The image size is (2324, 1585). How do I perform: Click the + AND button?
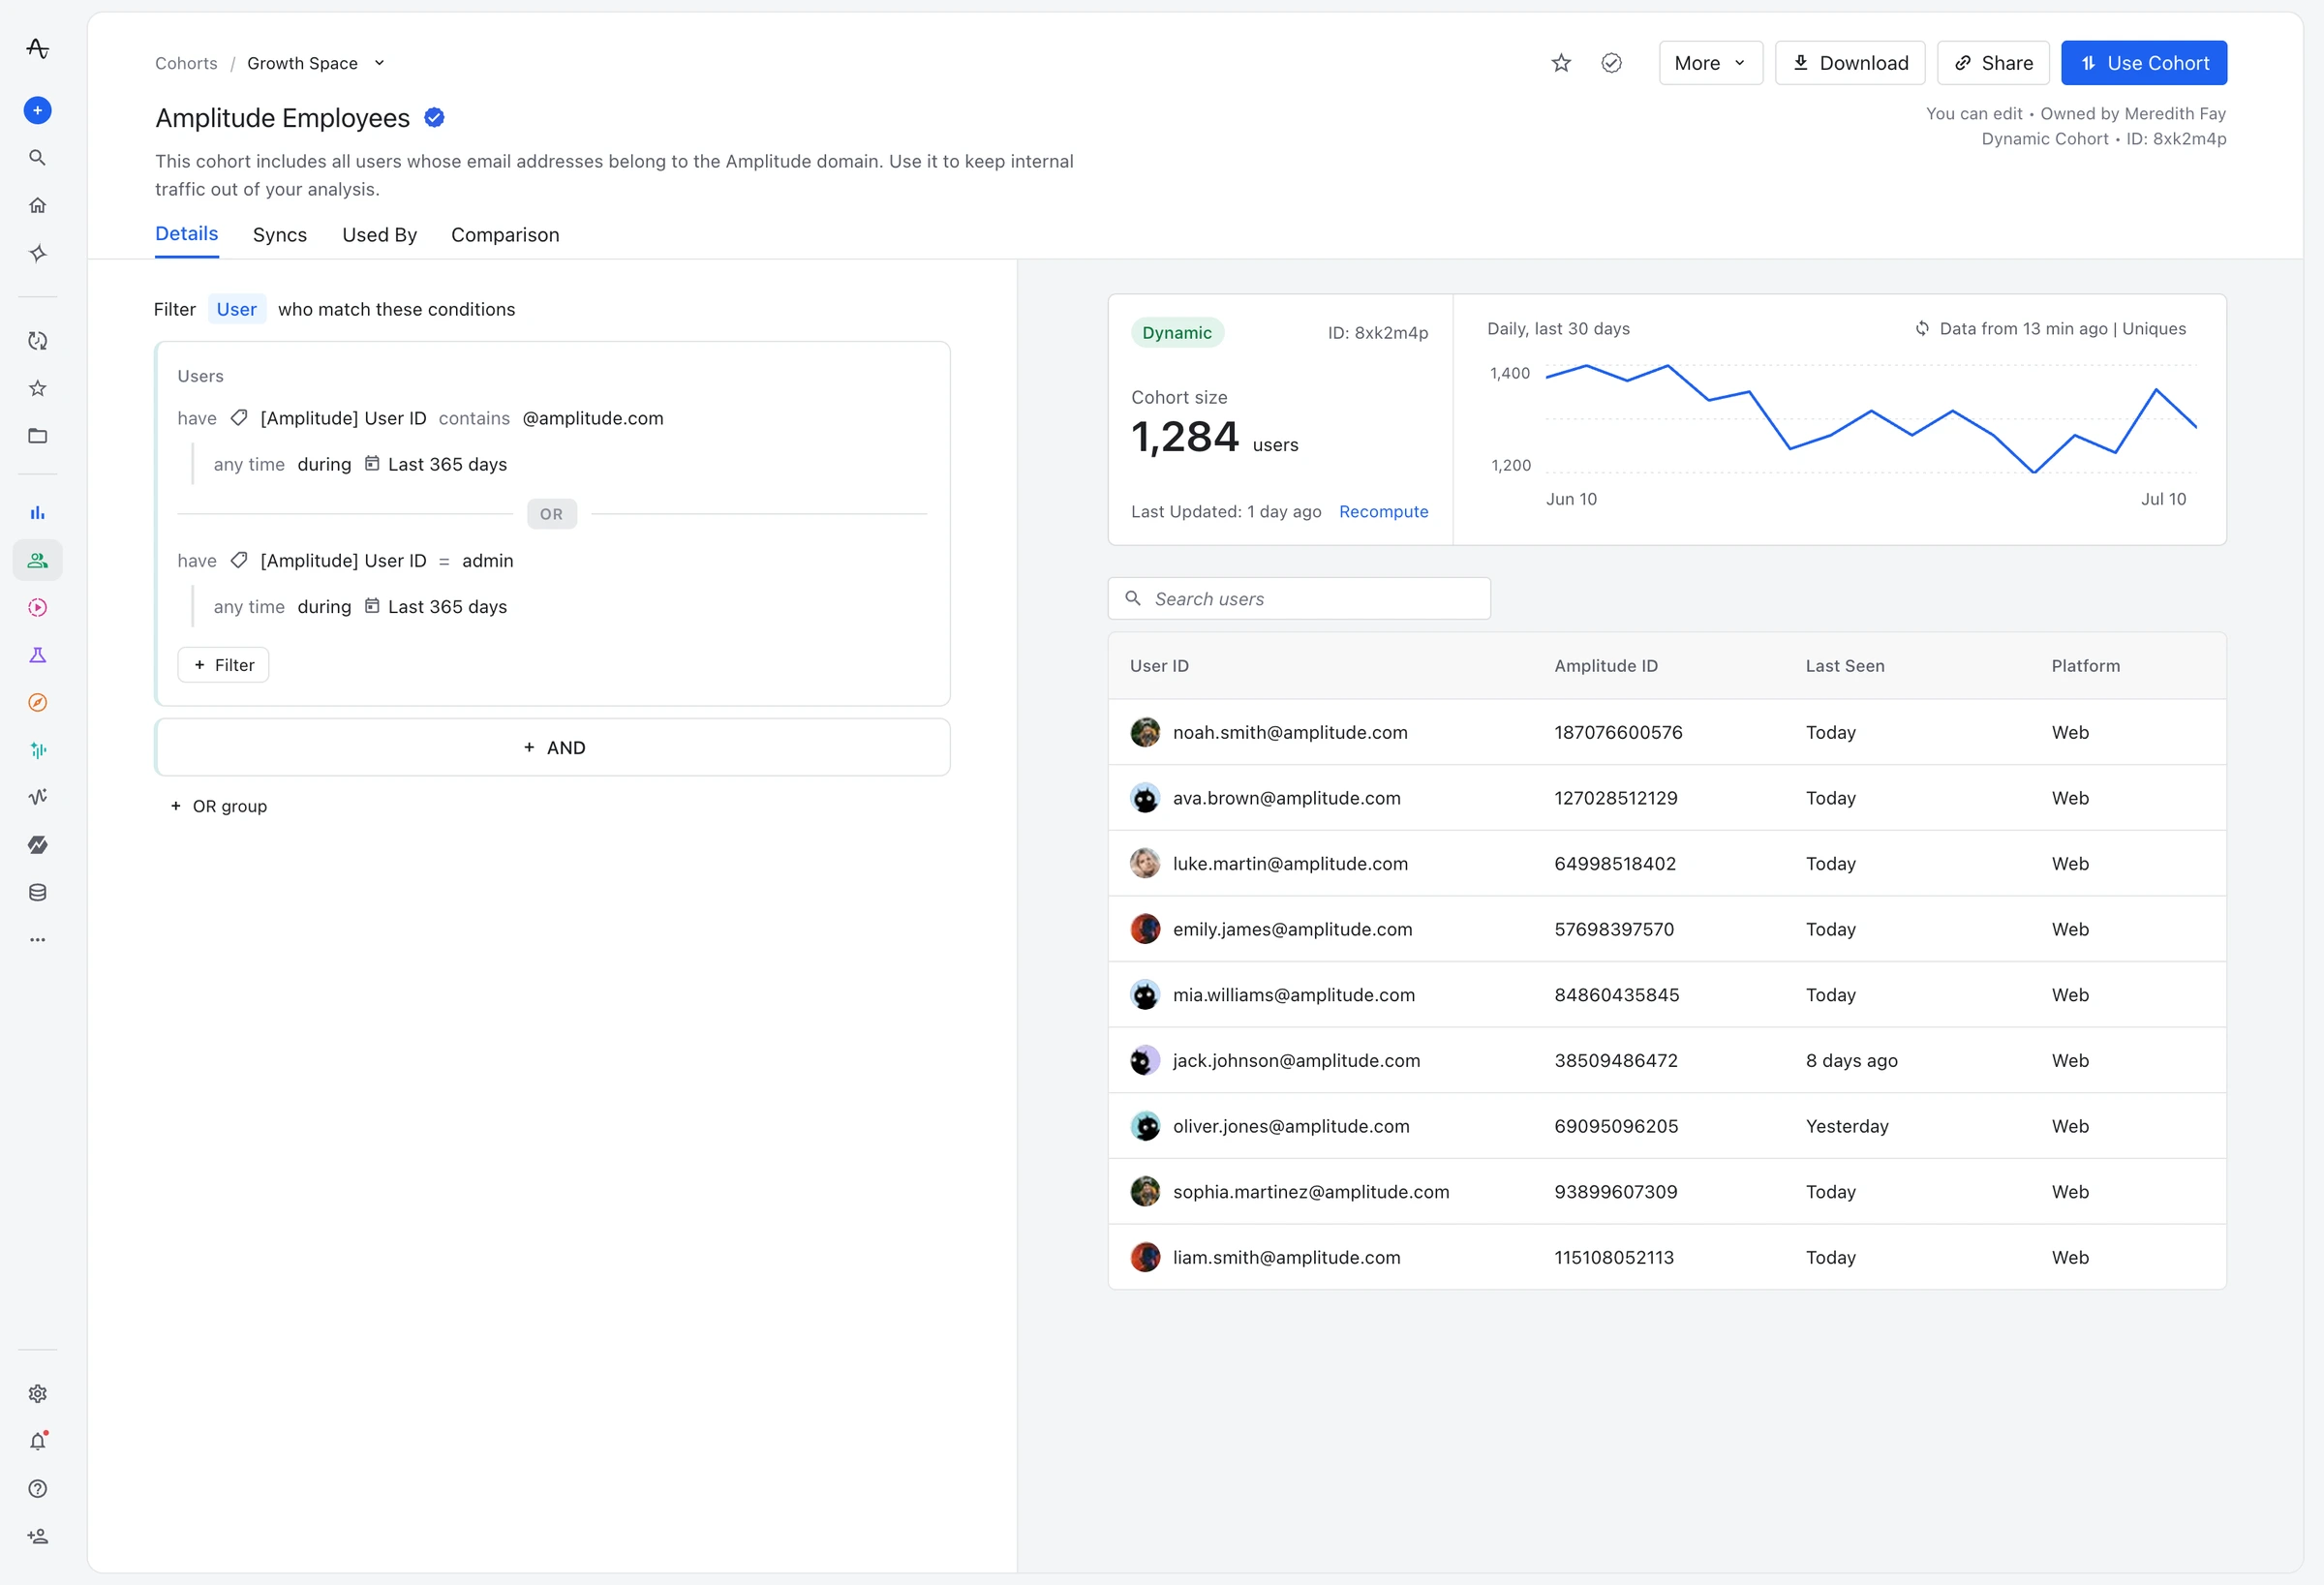553,747
